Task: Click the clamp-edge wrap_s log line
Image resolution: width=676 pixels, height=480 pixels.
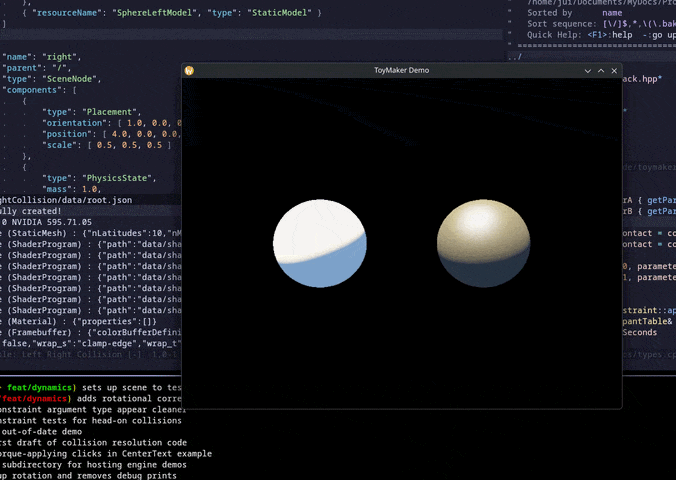Action: click(x=91, y=343)
